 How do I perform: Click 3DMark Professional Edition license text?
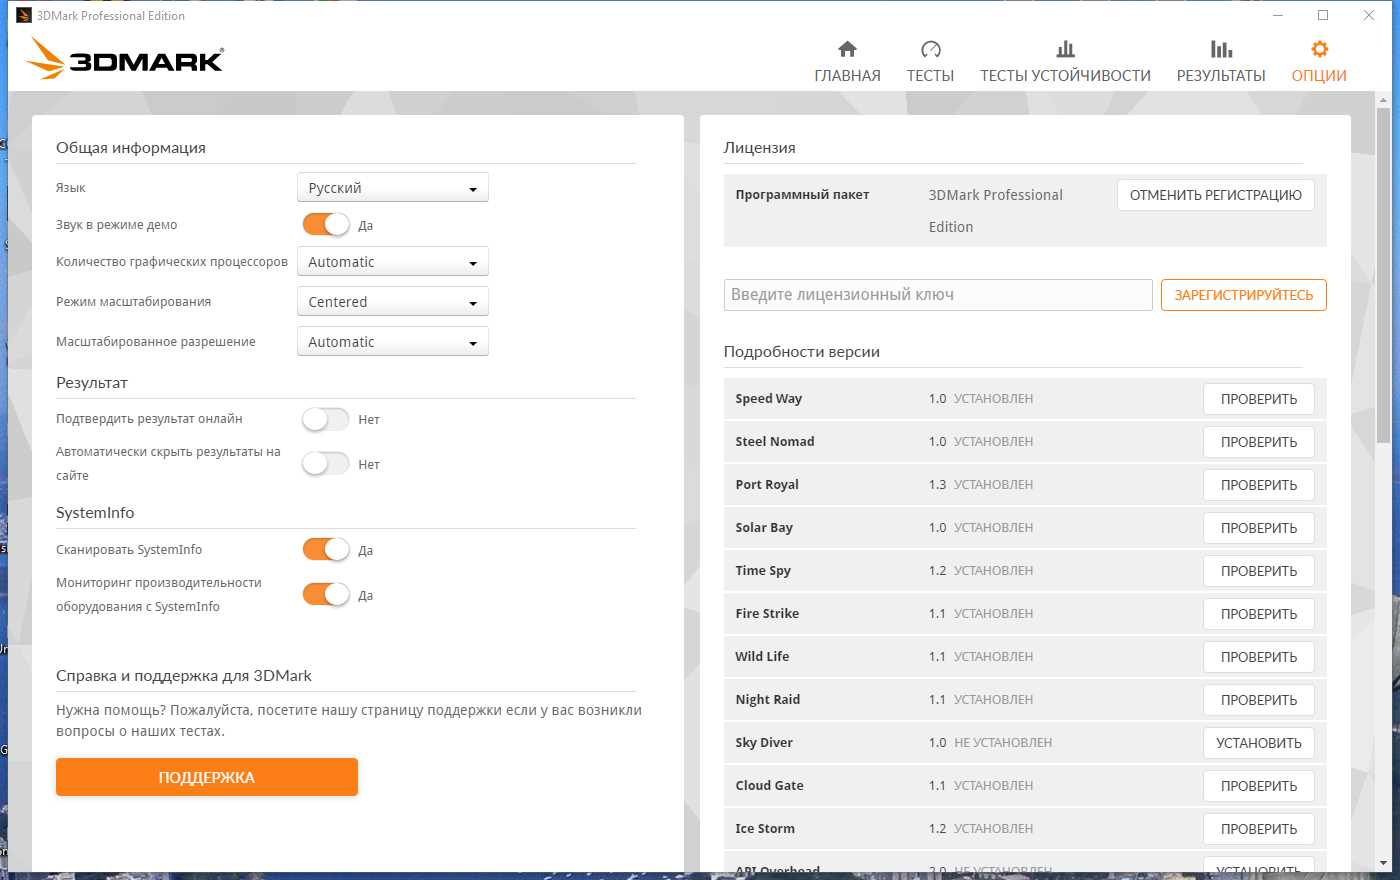point(996,211)
